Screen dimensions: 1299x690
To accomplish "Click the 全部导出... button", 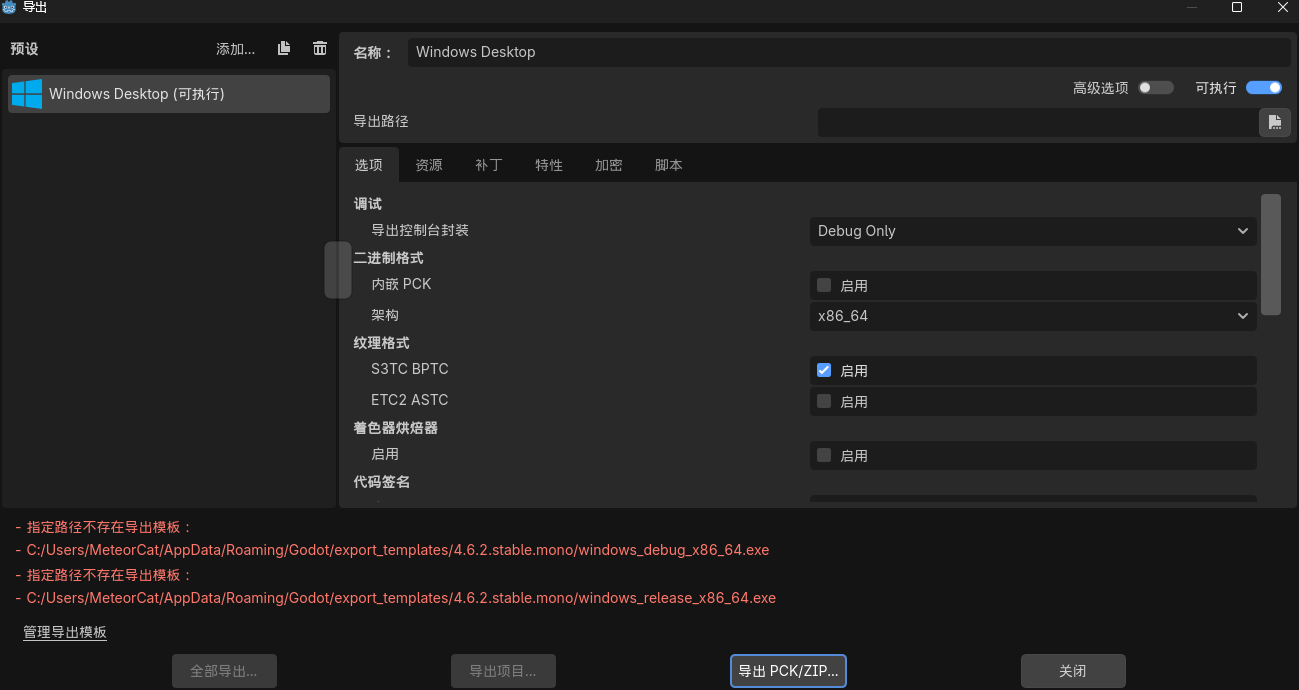I will click(224, 671).
